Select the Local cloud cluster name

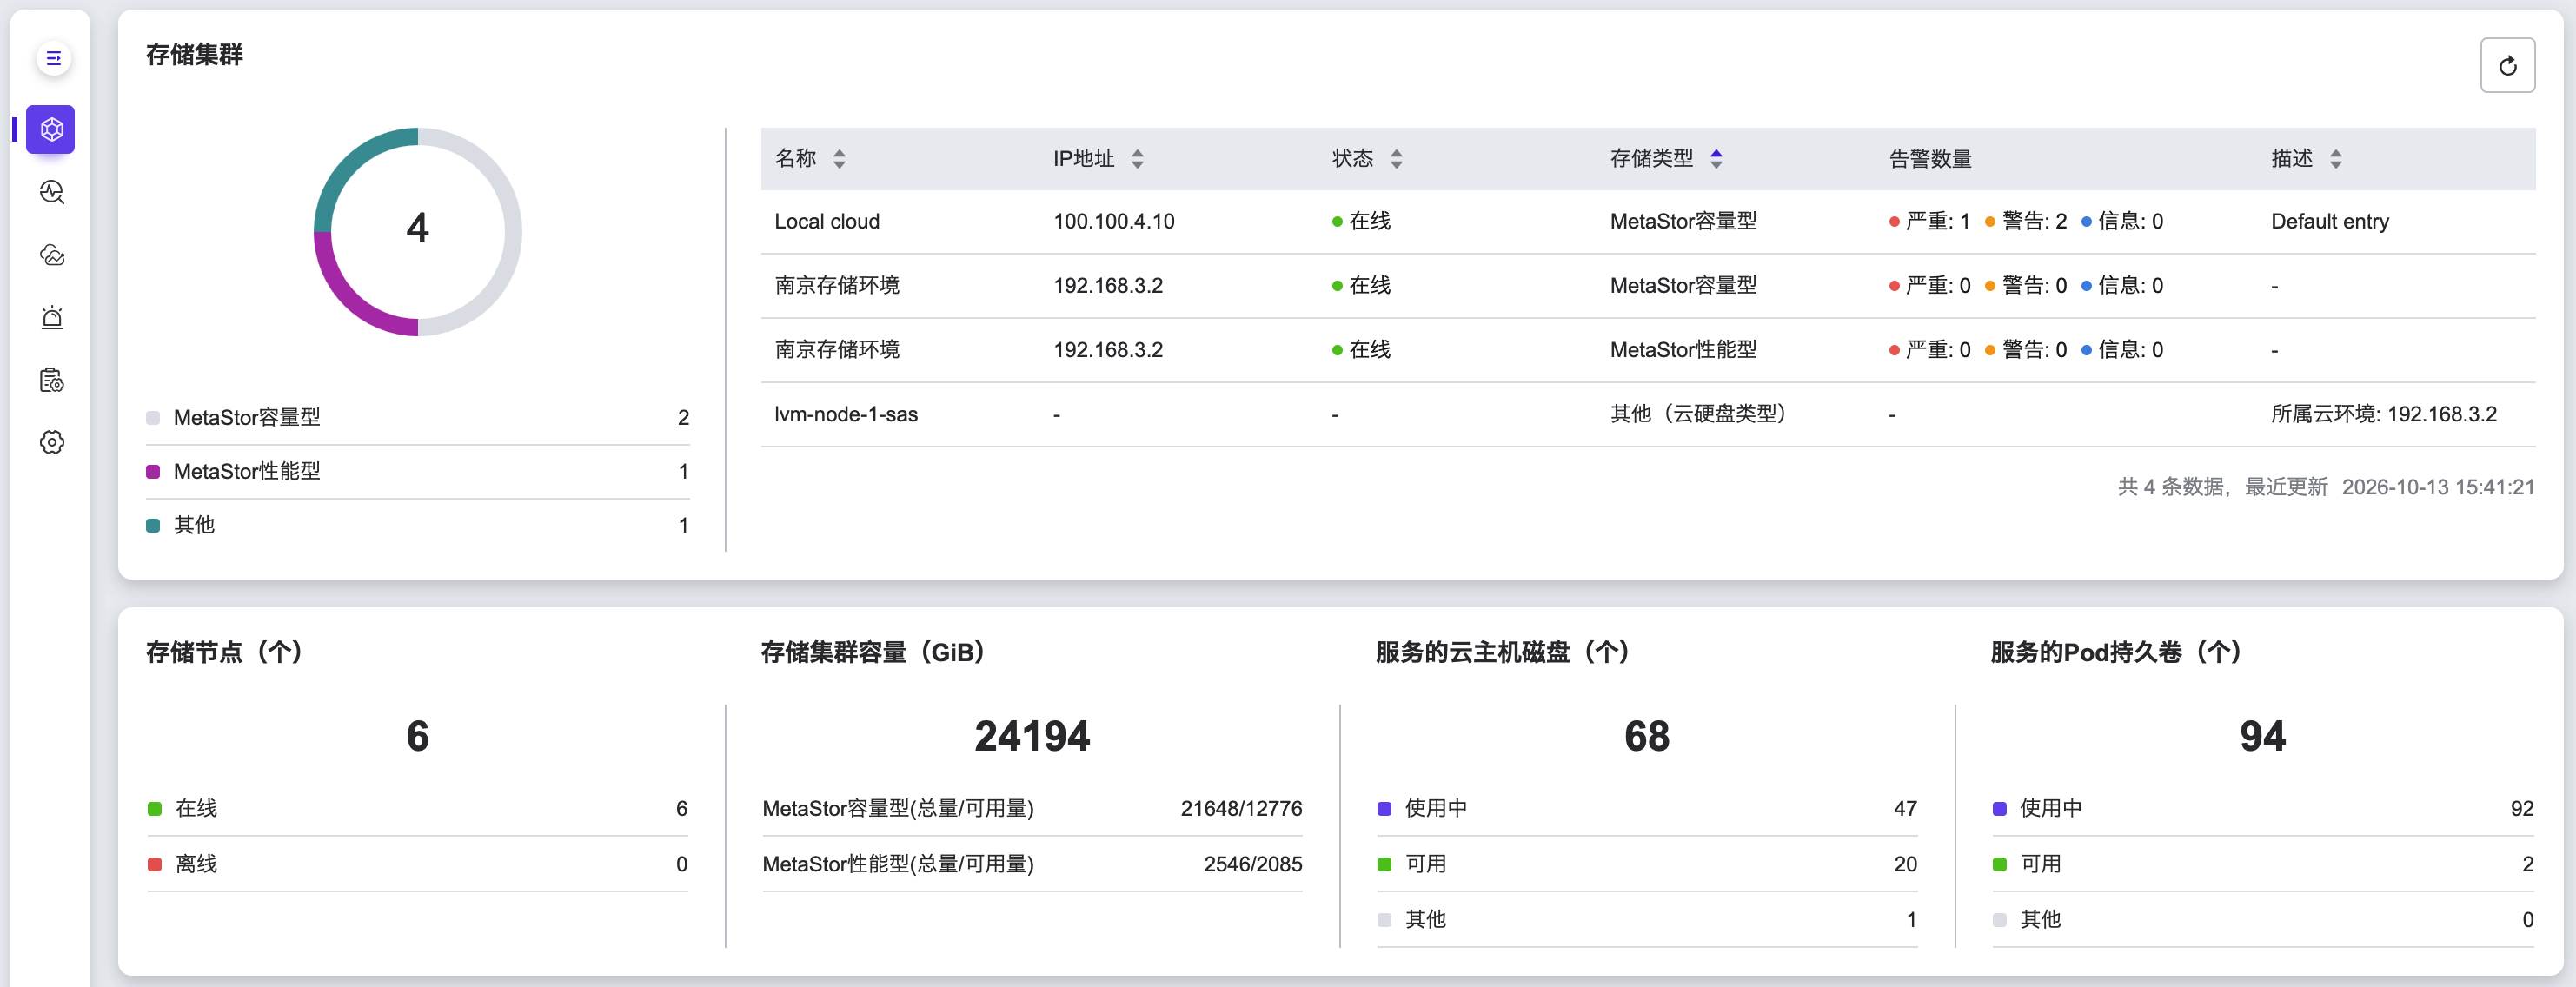[827, 221]
